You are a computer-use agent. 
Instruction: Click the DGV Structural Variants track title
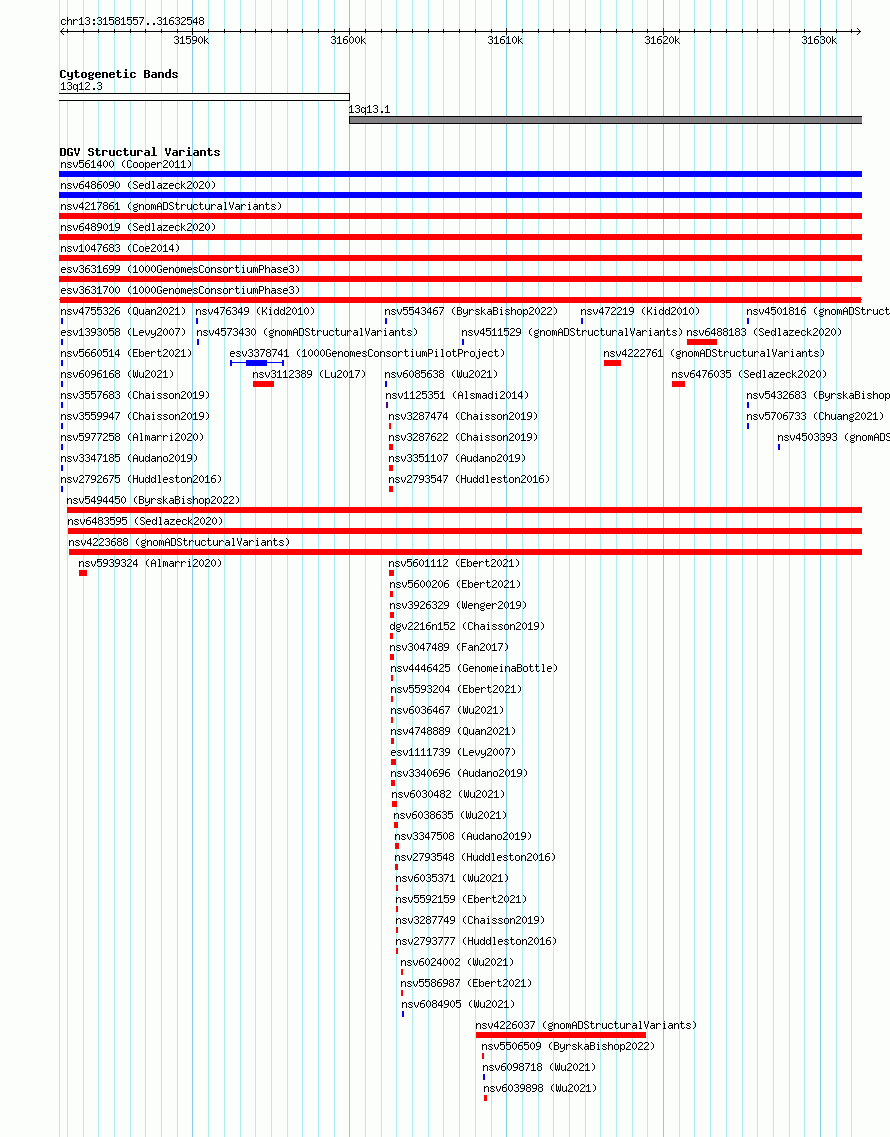pyautogui.click(x=140, y=152)
